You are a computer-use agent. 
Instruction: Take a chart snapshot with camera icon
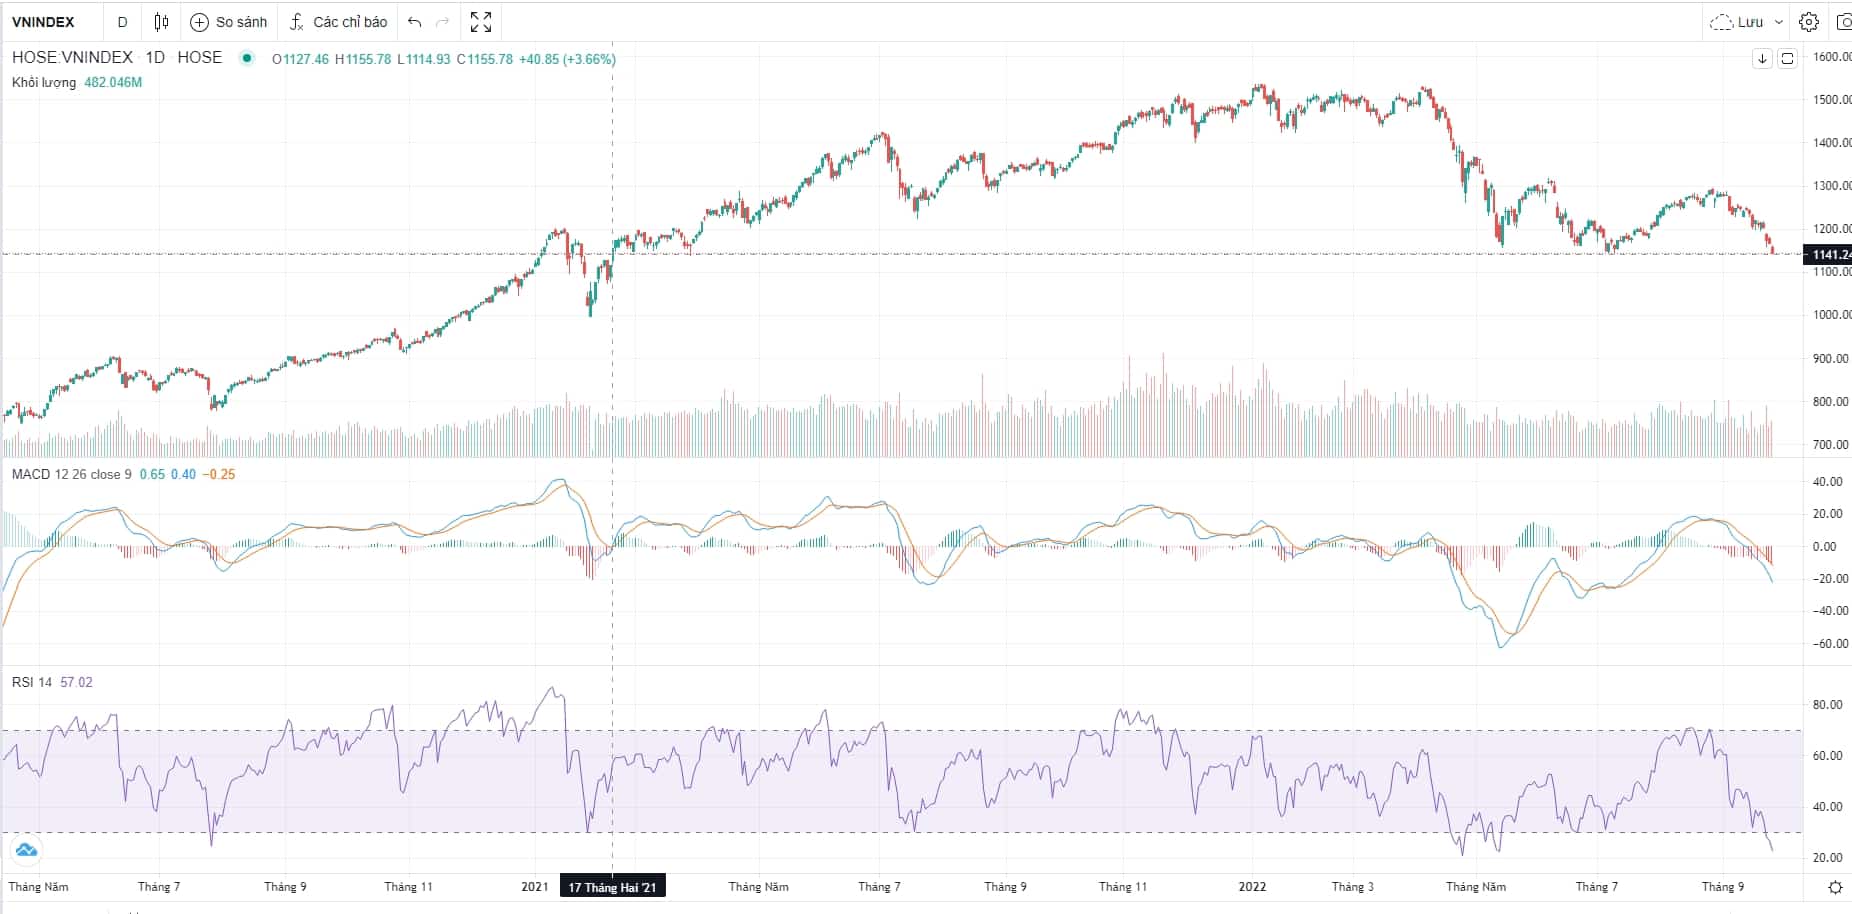click(x=1843, y=22)
